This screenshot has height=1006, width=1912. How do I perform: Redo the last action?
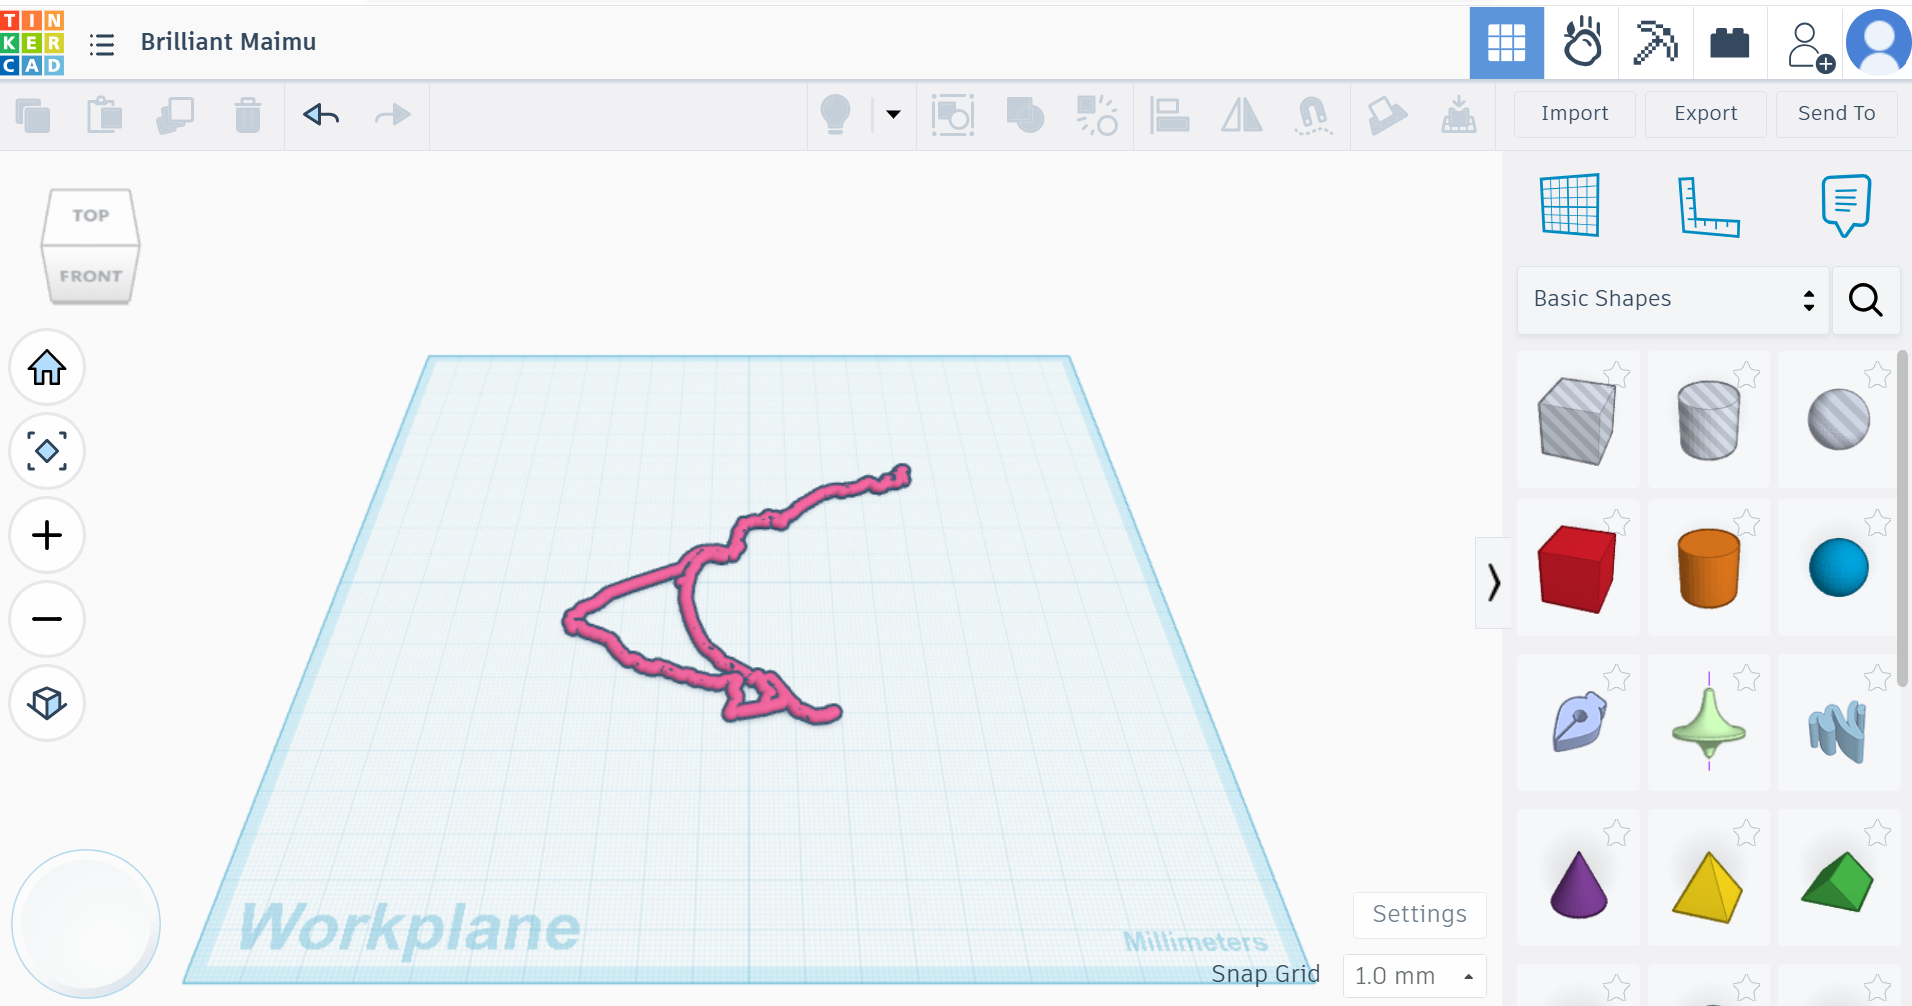pos(393,116)
